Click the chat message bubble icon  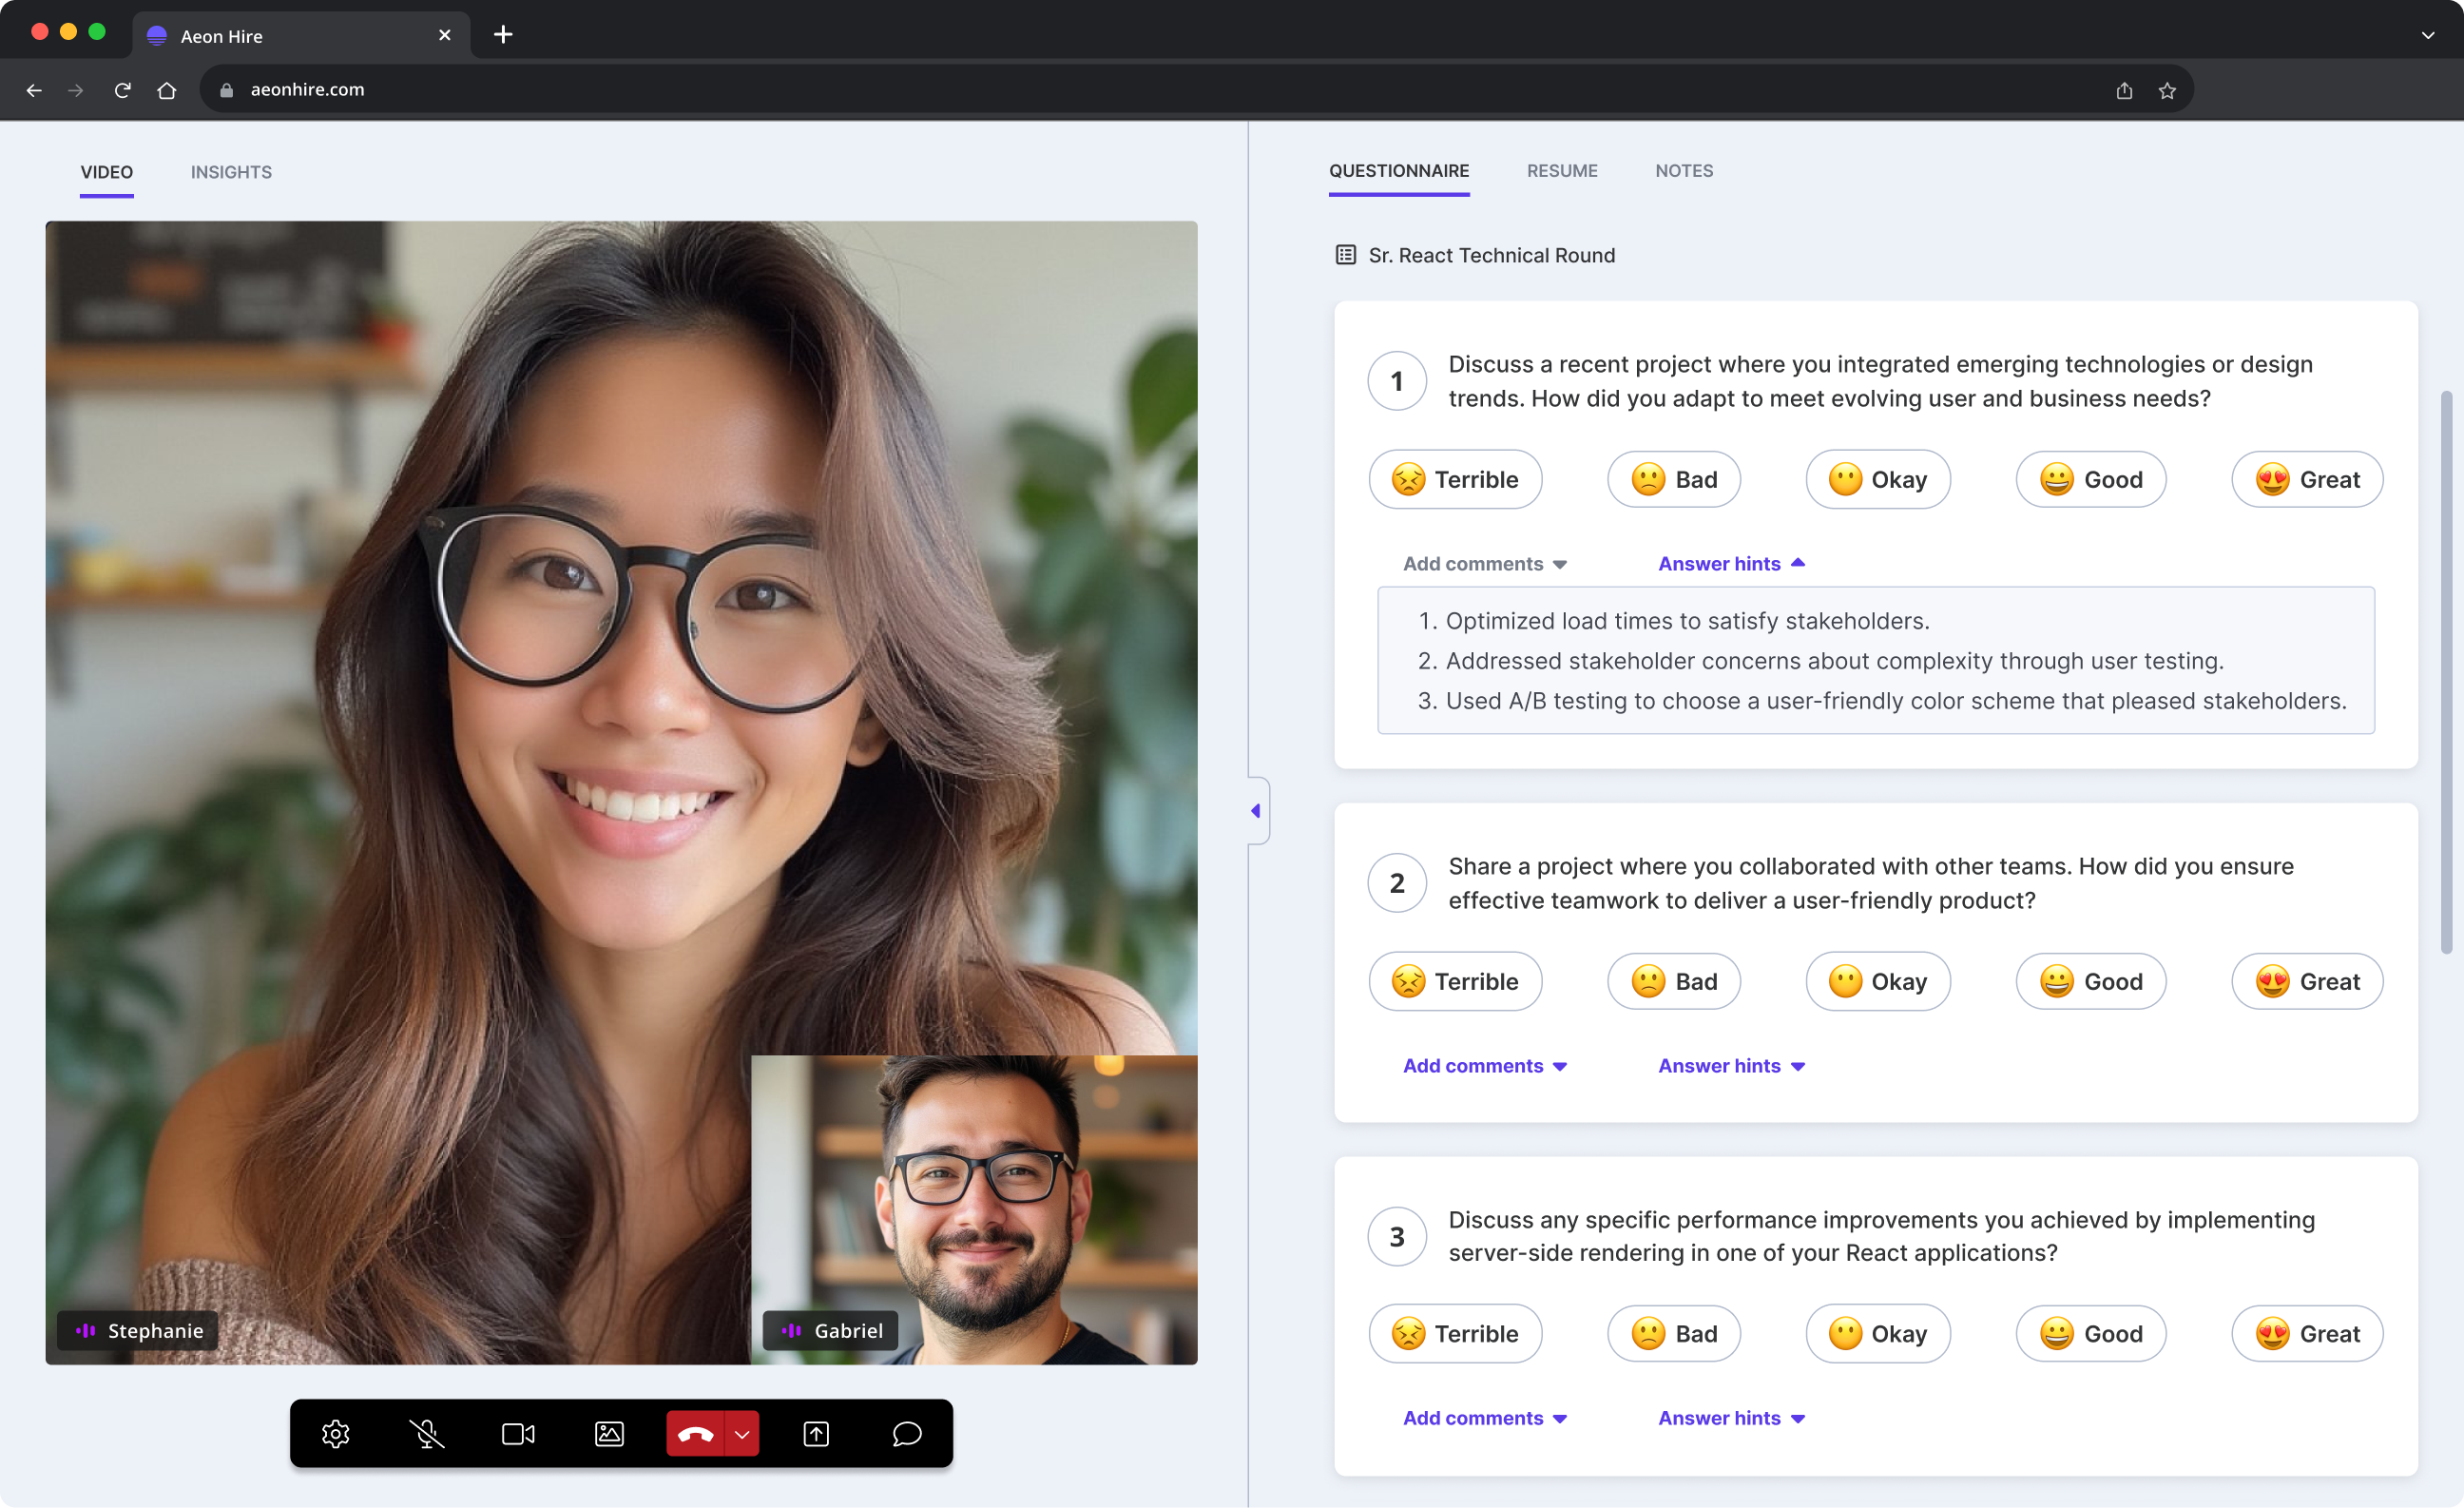pyautogui.click(x=908, y=1434)
